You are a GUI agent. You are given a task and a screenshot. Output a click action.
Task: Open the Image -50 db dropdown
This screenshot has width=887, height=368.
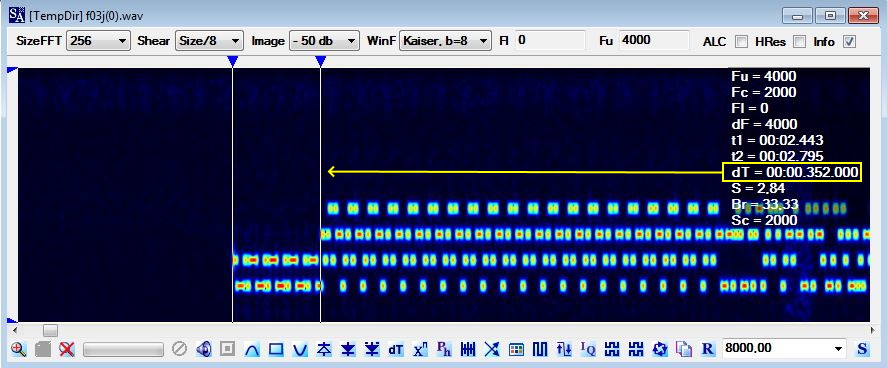coord(324,41)
